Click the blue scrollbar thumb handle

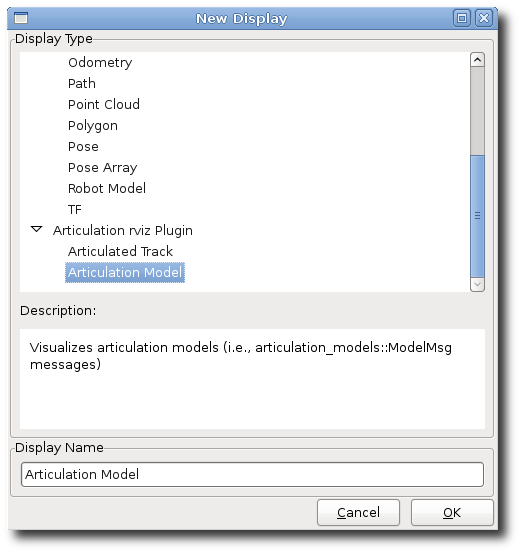click(477, 216)
